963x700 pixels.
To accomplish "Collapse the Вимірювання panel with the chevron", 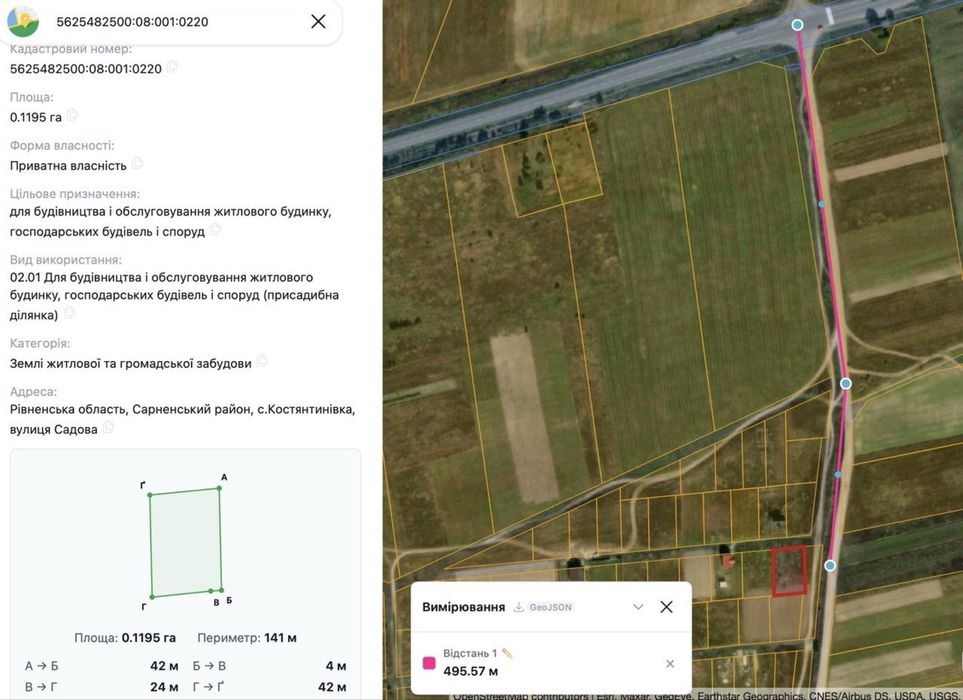I will (x=638, y=607).
